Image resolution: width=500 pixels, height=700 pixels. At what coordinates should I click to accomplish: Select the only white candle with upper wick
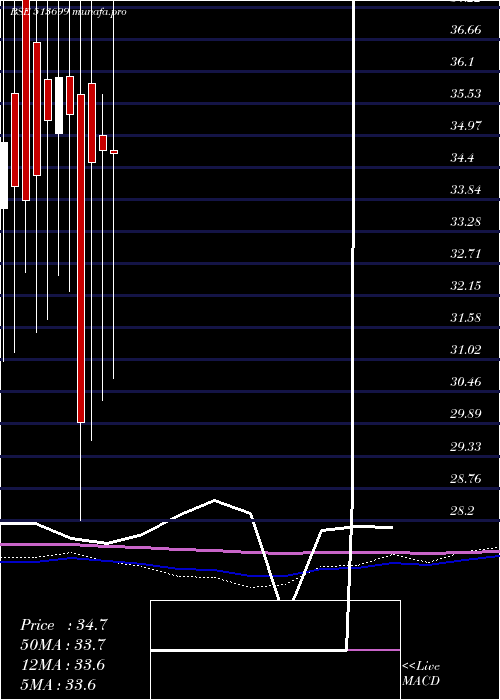coord(59,105)
